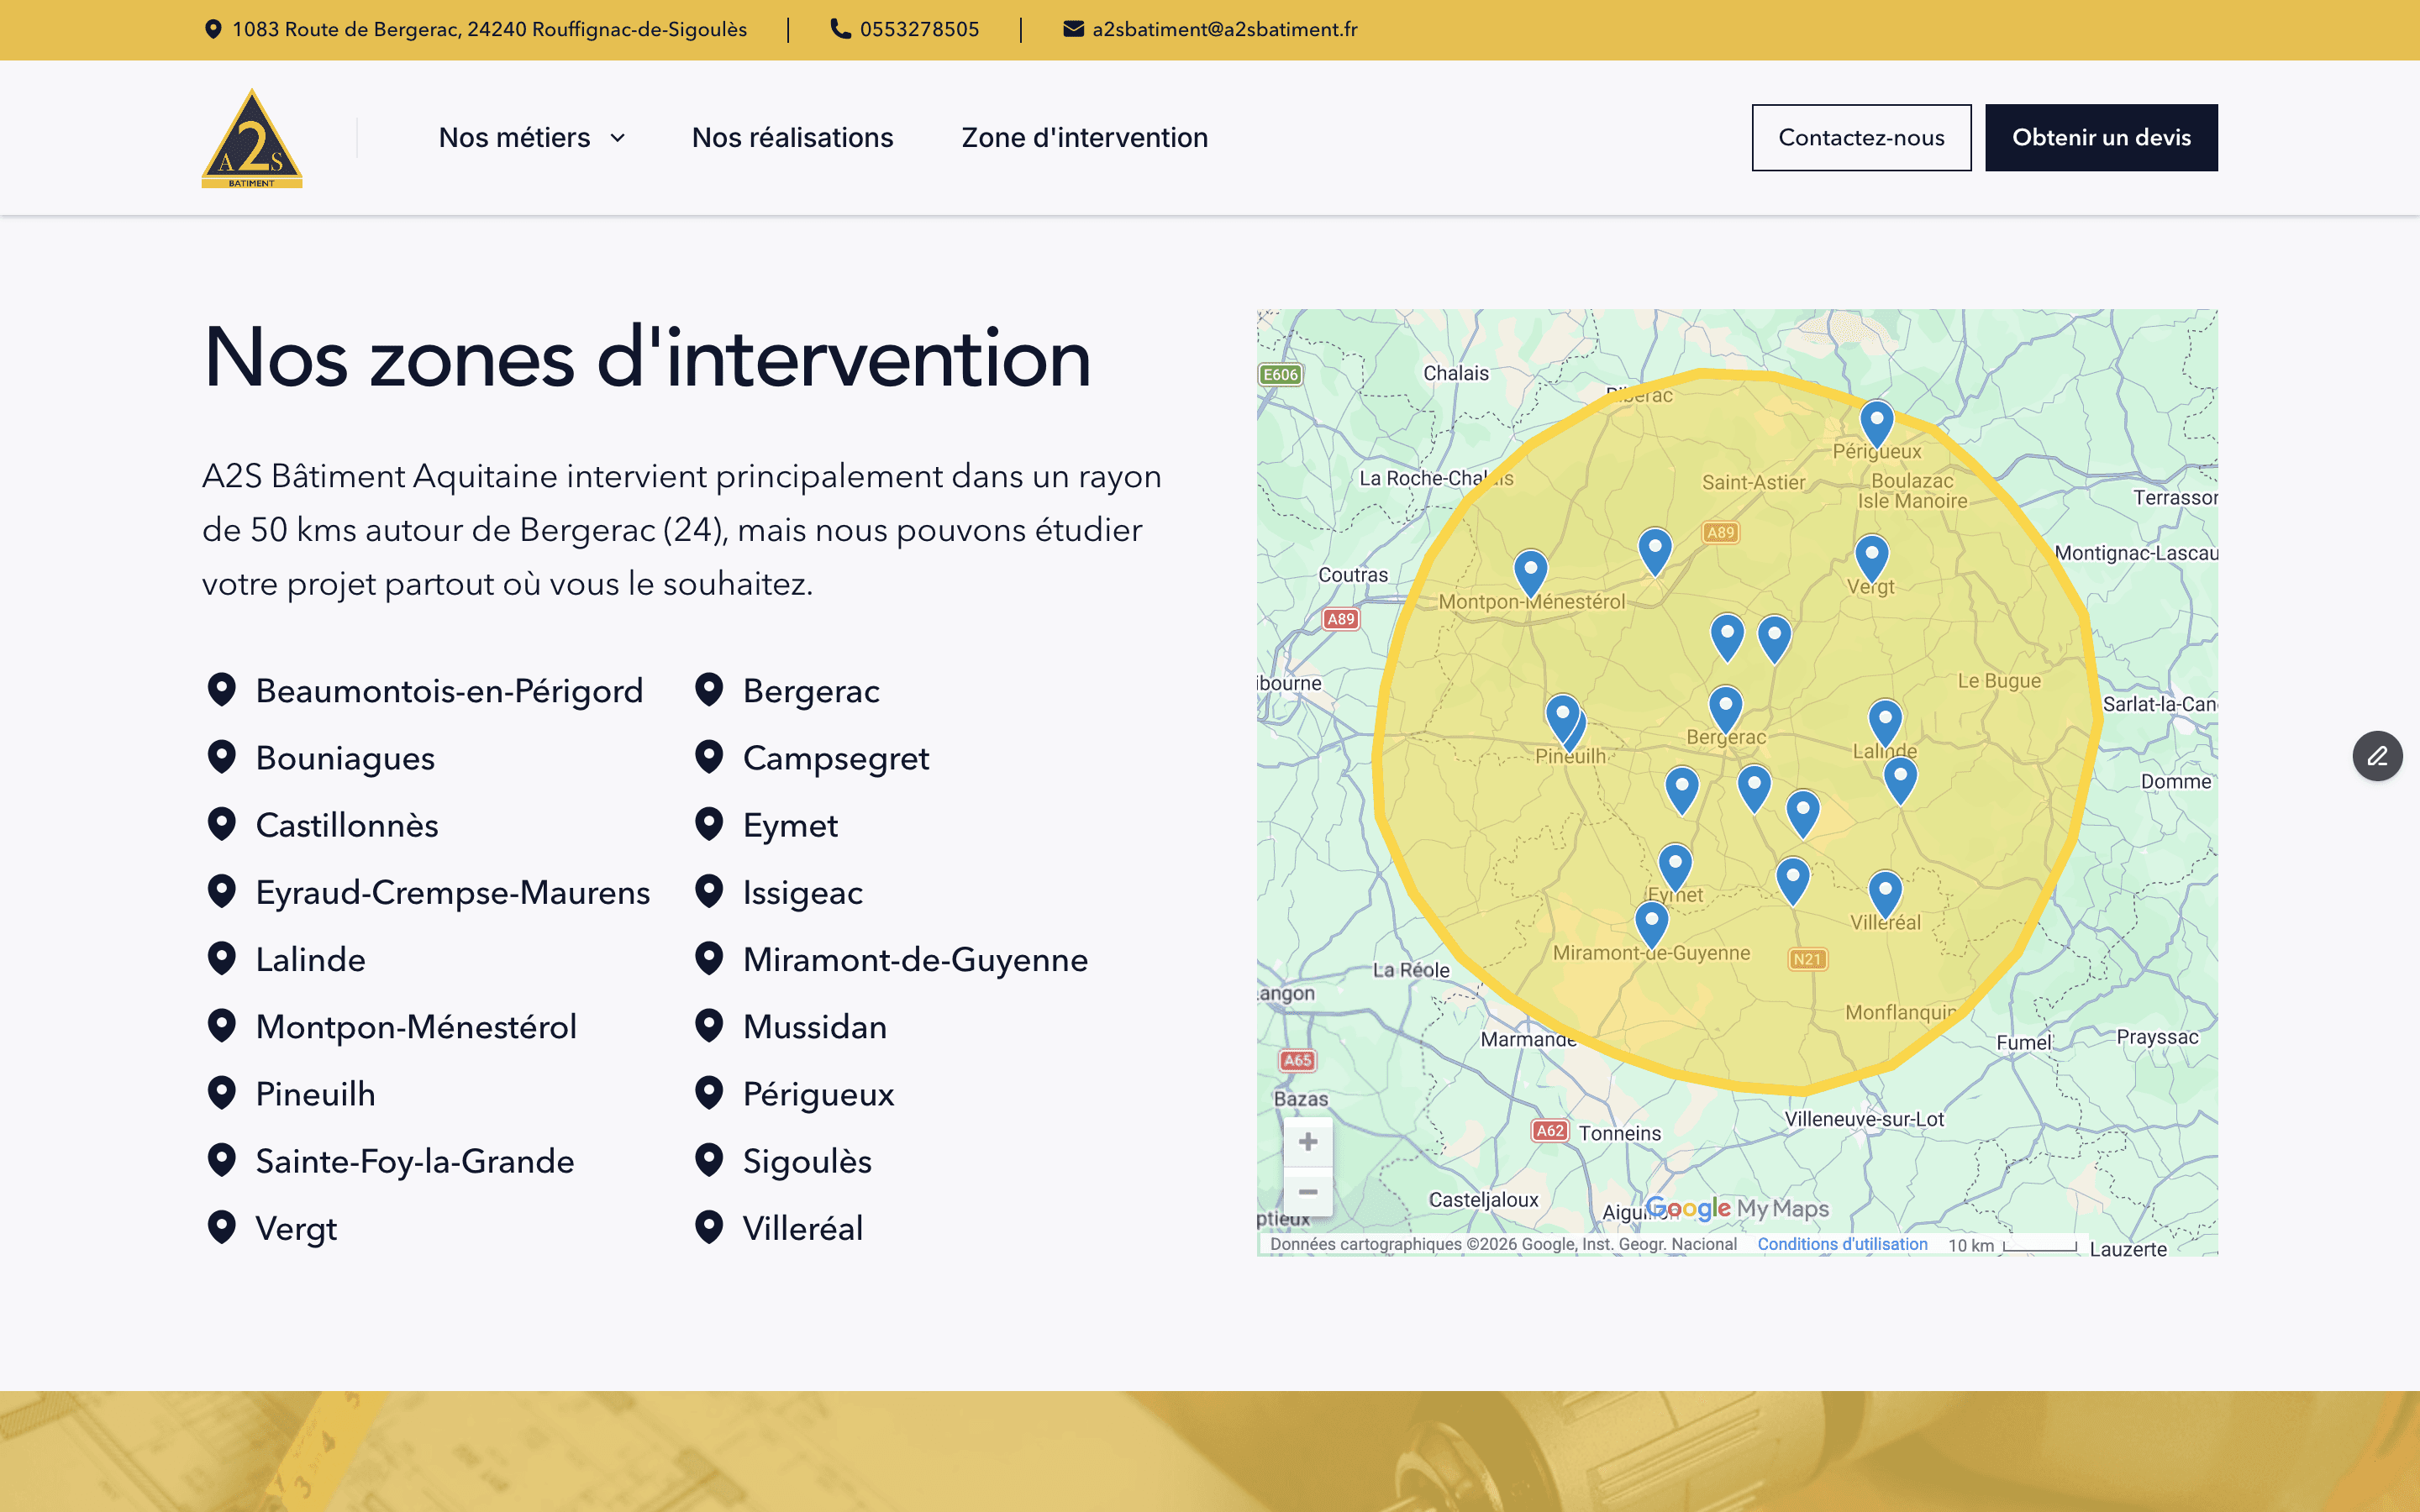Click the map pin on Miramont-de-Guyenne
The width and height of the screenshot is (2420, 1512).
tap(1651, 922)
